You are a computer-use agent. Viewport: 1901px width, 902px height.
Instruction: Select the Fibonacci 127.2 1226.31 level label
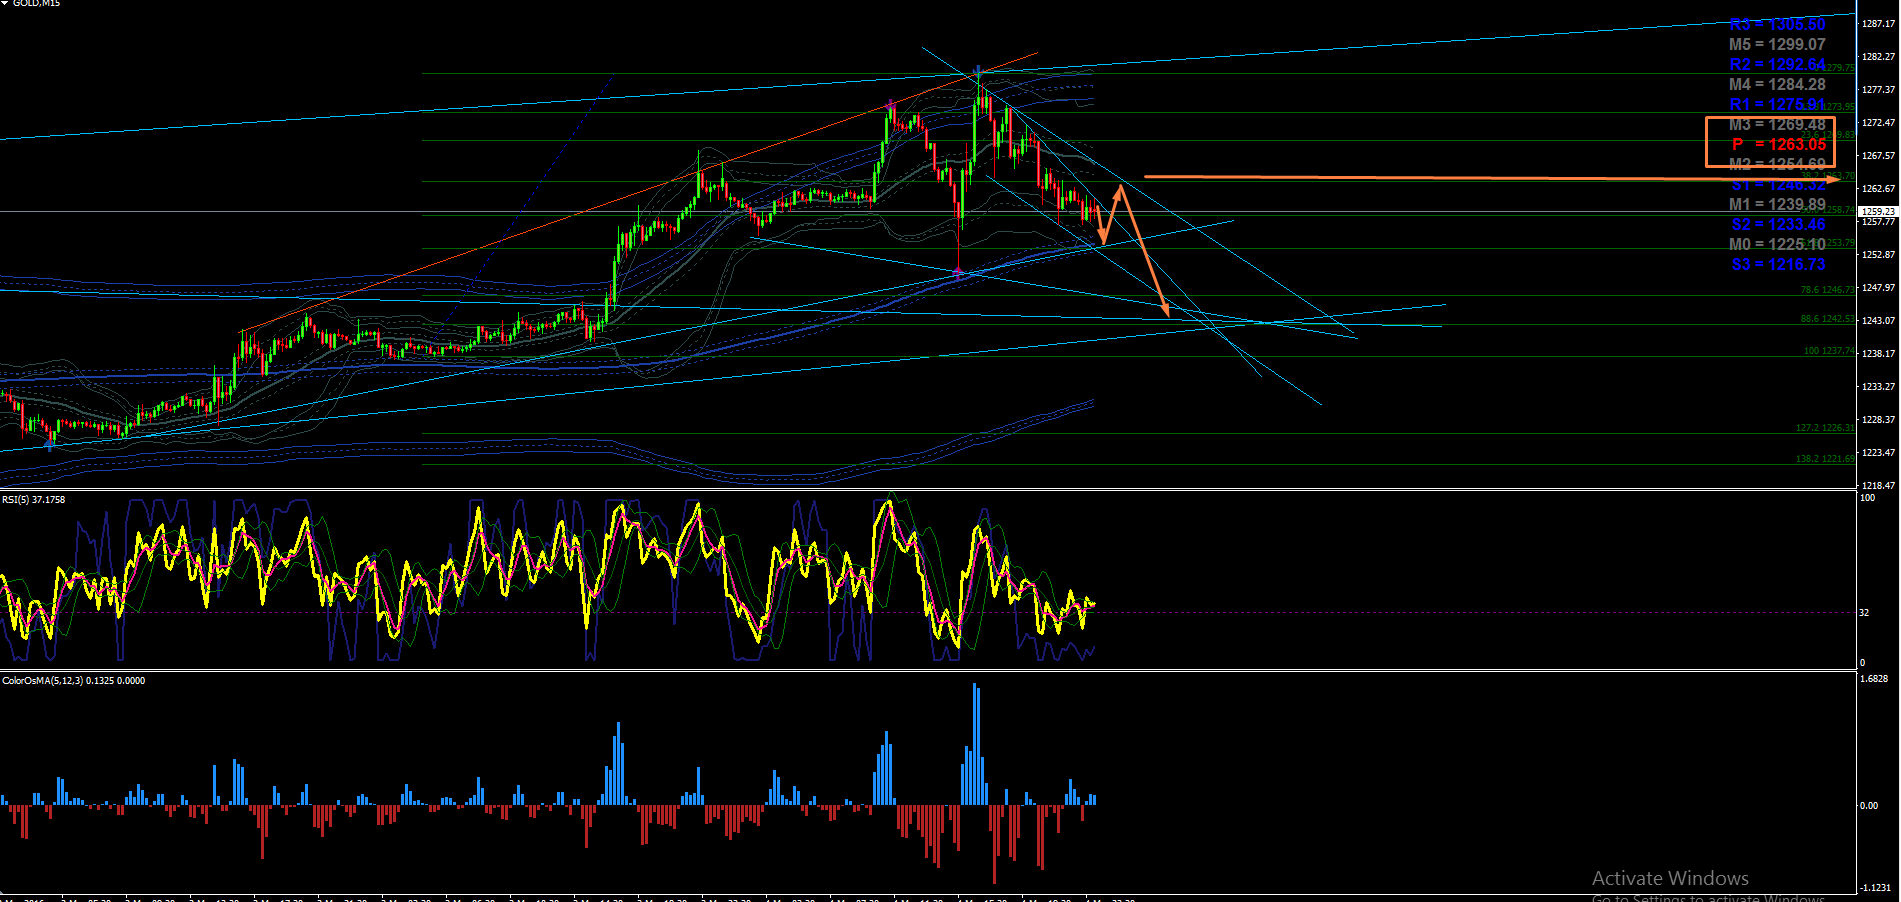[x=1825, y=428]
